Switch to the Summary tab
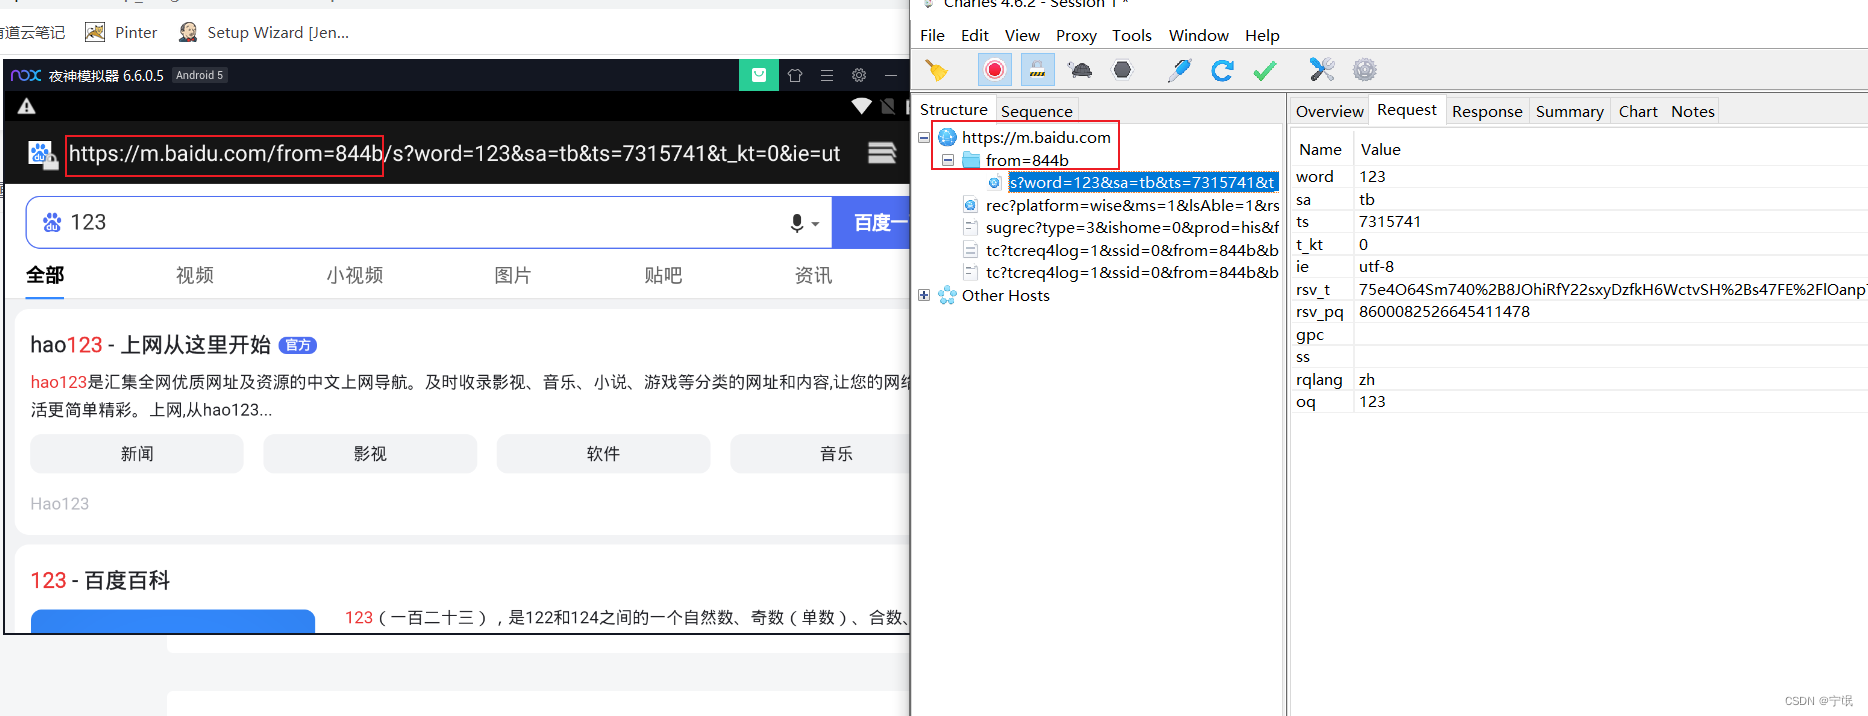Image resolution: width=1868 pixels, height=716 pixels. tap(1569, 111)
